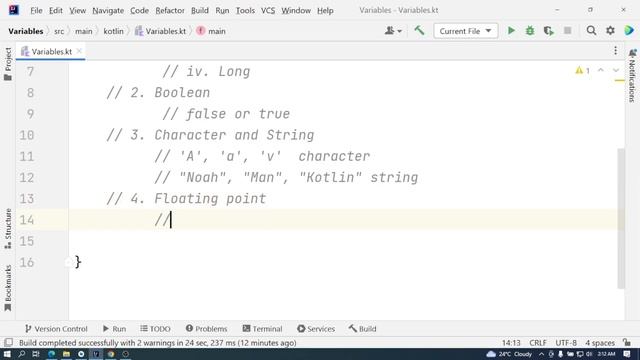
Task: Click the main function breadcrumb
Action: pyautogui.click(x=211, y=31)
